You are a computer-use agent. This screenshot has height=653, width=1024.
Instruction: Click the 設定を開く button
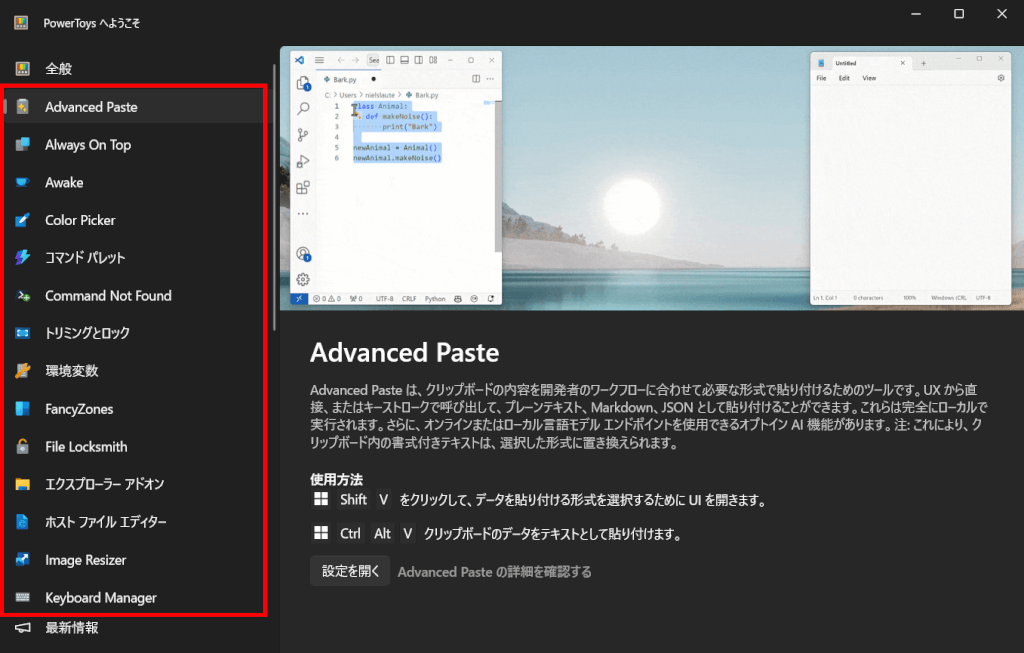[349, 571]
